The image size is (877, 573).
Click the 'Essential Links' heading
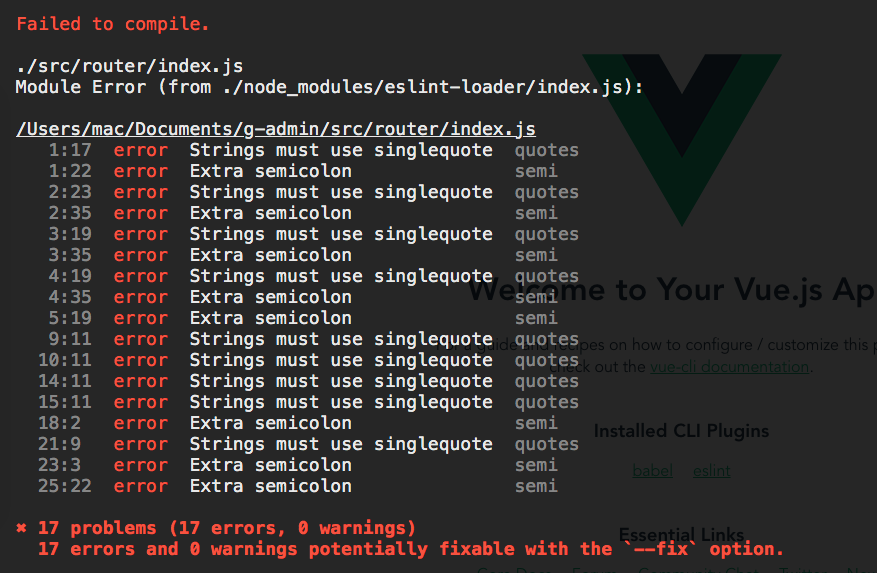[681, 534]
